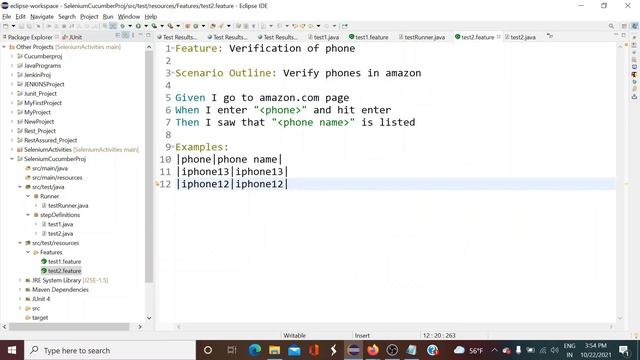Collapse the SeleniumCucumberProj project node
This screenshot has height=360, width=640.
(12, 159)
